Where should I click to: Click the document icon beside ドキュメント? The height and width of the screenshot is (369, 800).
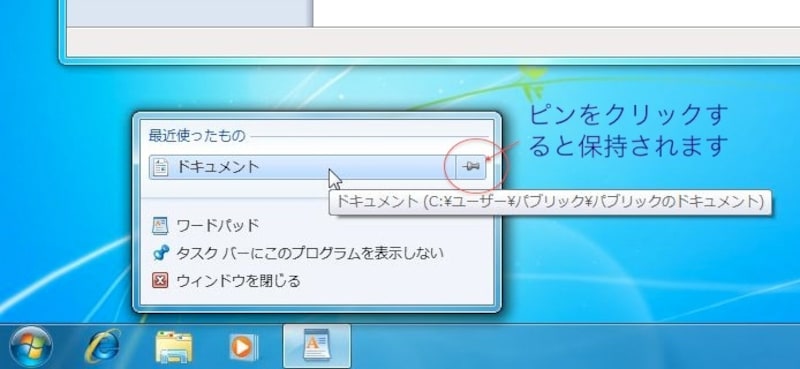point(161,167)
